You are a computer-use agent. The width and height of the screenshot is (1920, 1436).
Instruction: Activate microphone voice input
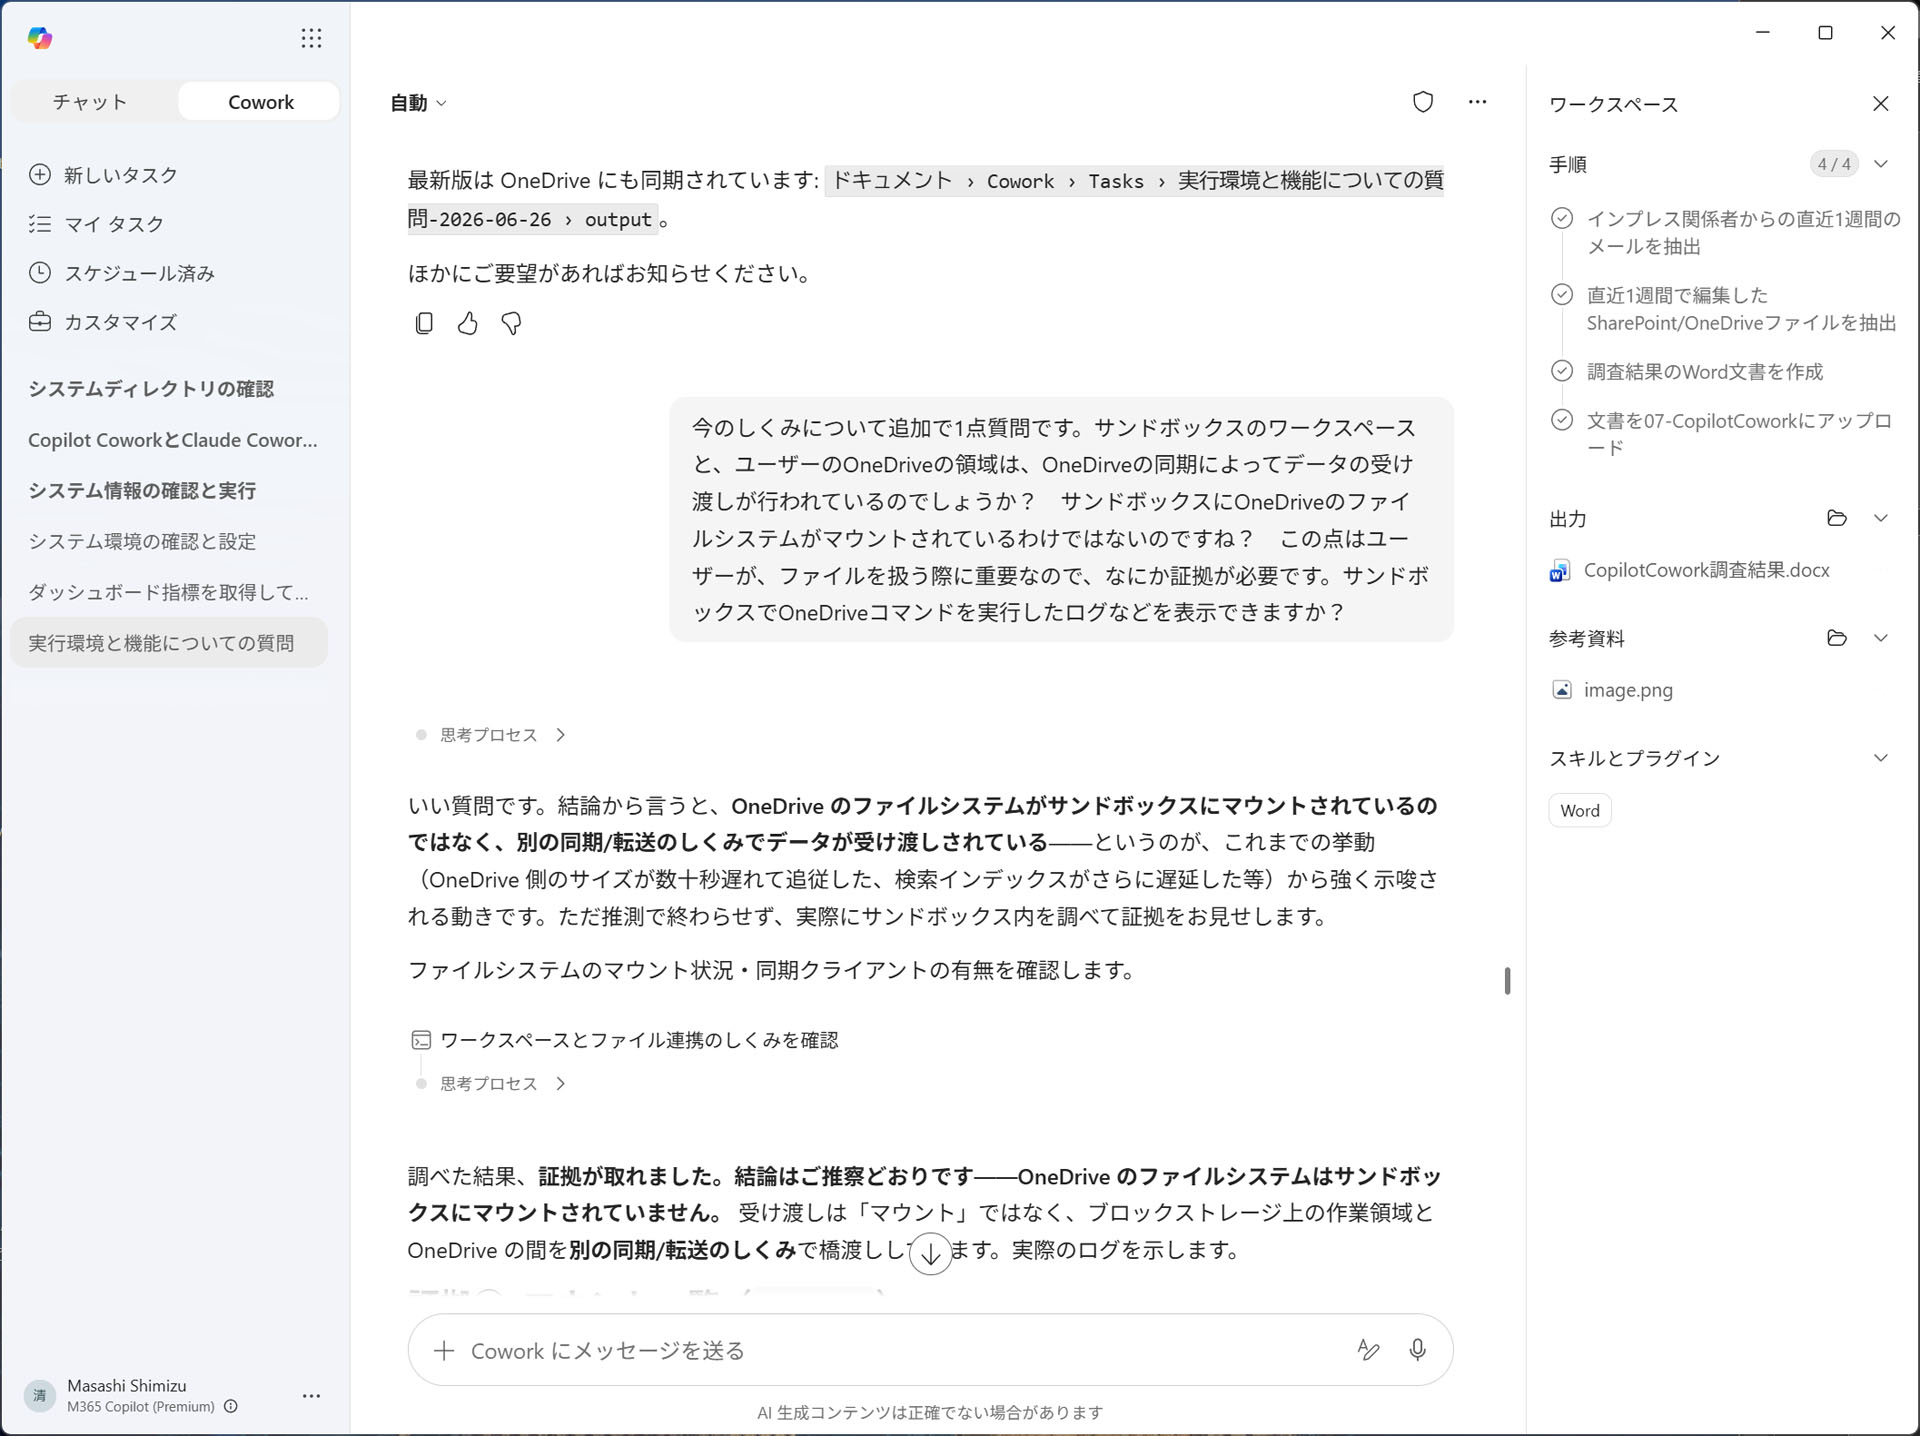click(1417, 1350)
